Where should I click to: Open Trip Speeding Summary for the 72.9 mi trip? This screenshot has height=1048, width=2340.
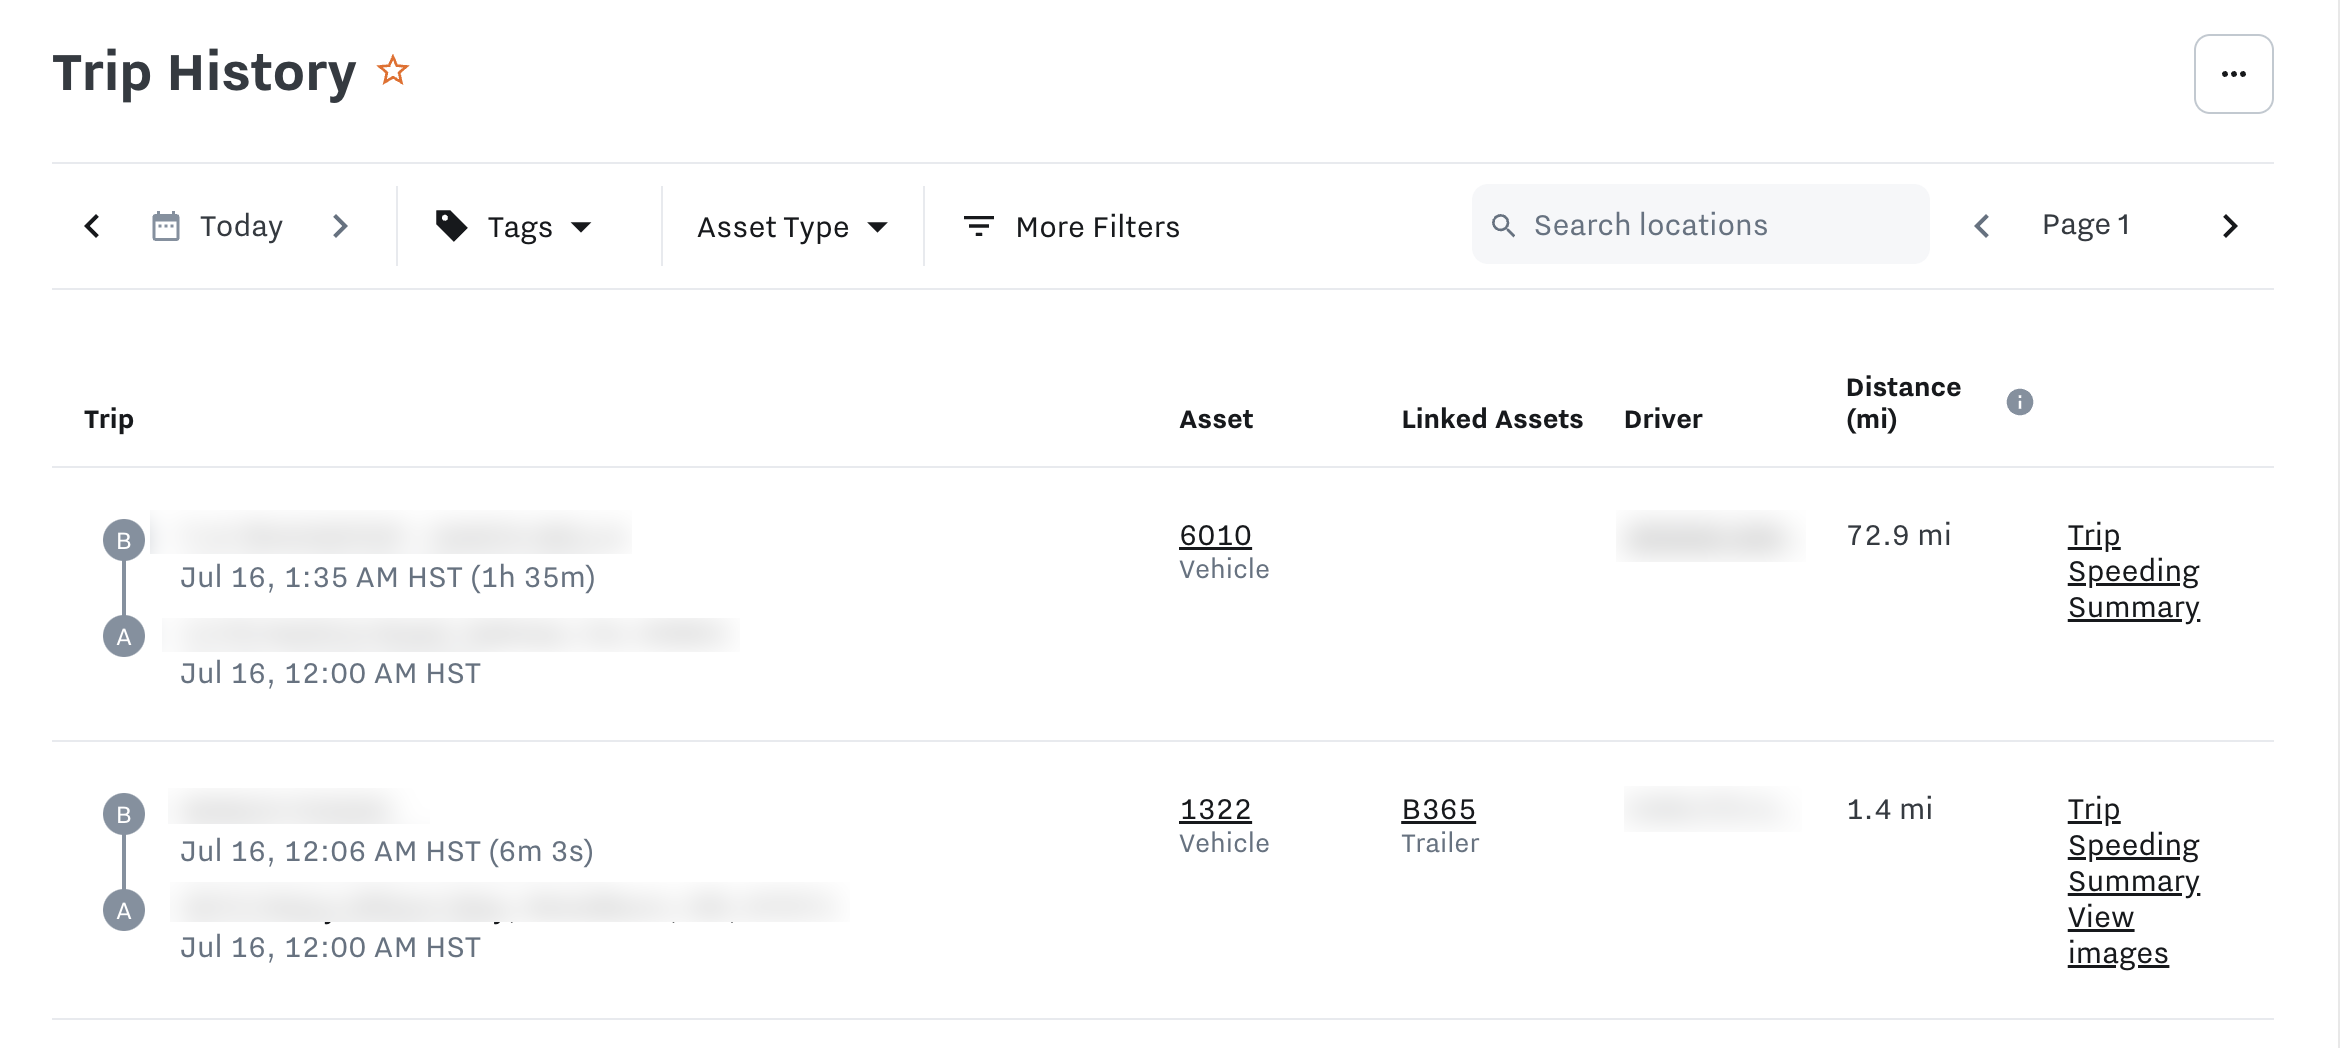[x=2133, y=571]
